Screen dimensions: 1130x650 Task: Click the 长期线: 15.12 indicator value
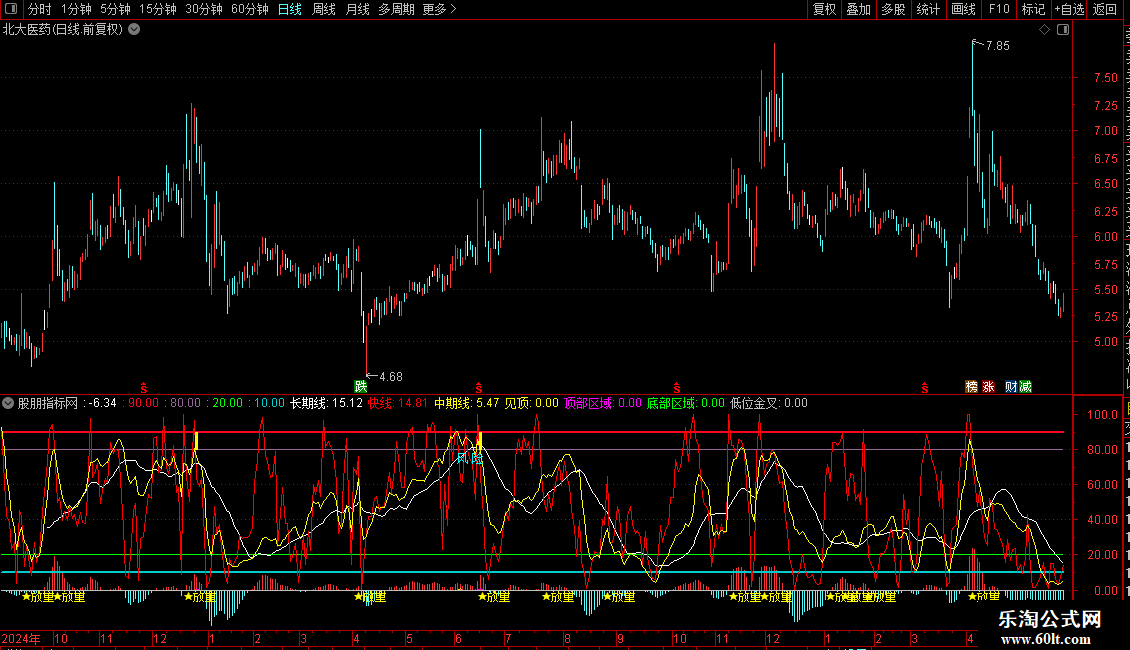pos(326,403)
